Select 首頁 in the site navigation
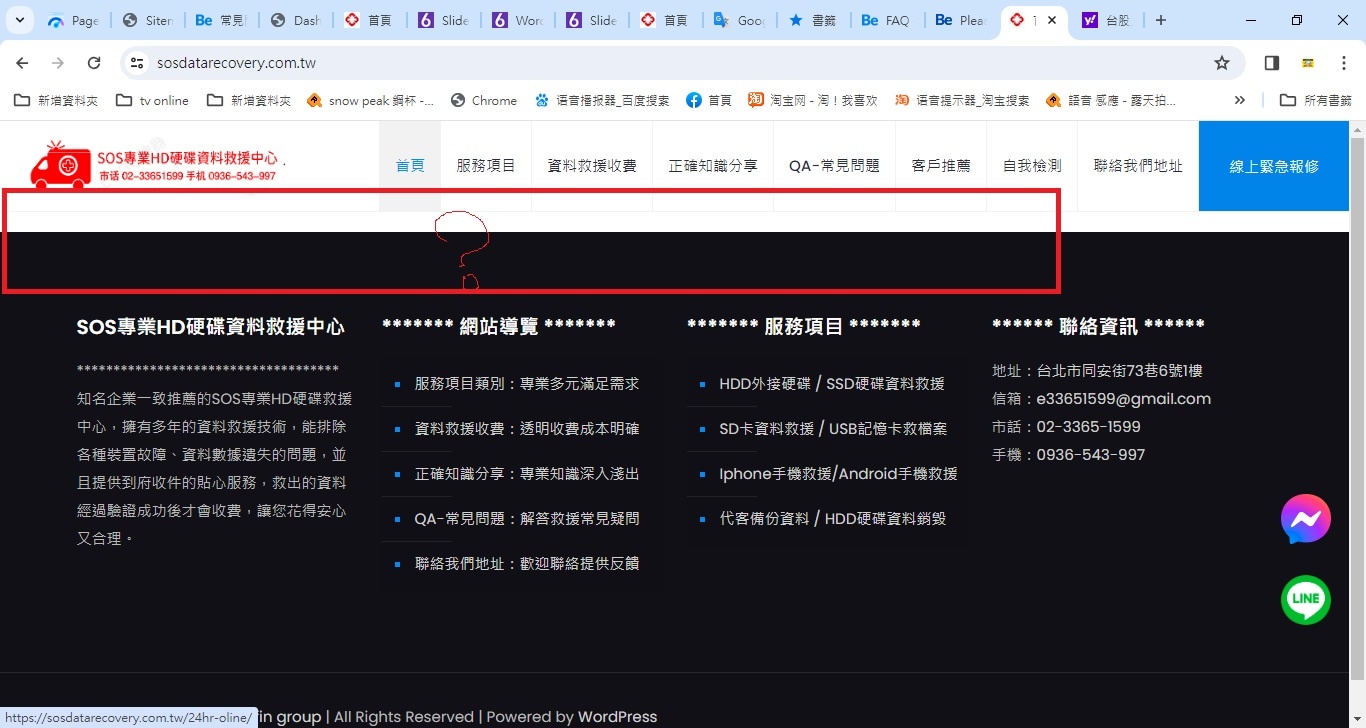The image size is (1366, 728). tap(410, 166)
